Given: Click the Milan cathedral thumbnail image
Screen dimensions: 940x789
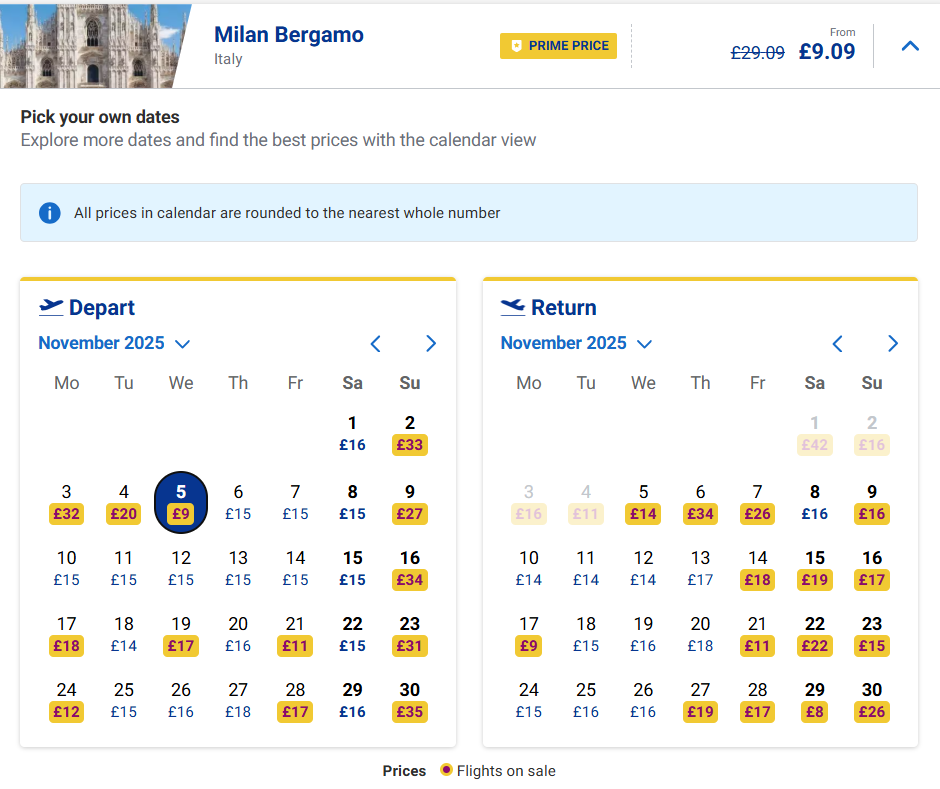Looking at the screenshot, I should (90, 46).
